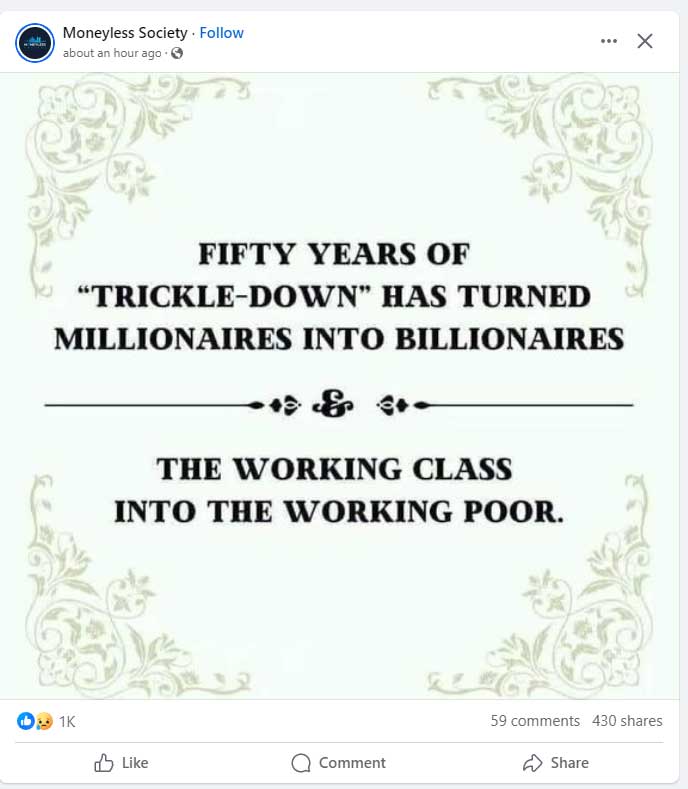
Task: Like this post
Action: pos(121,763)
